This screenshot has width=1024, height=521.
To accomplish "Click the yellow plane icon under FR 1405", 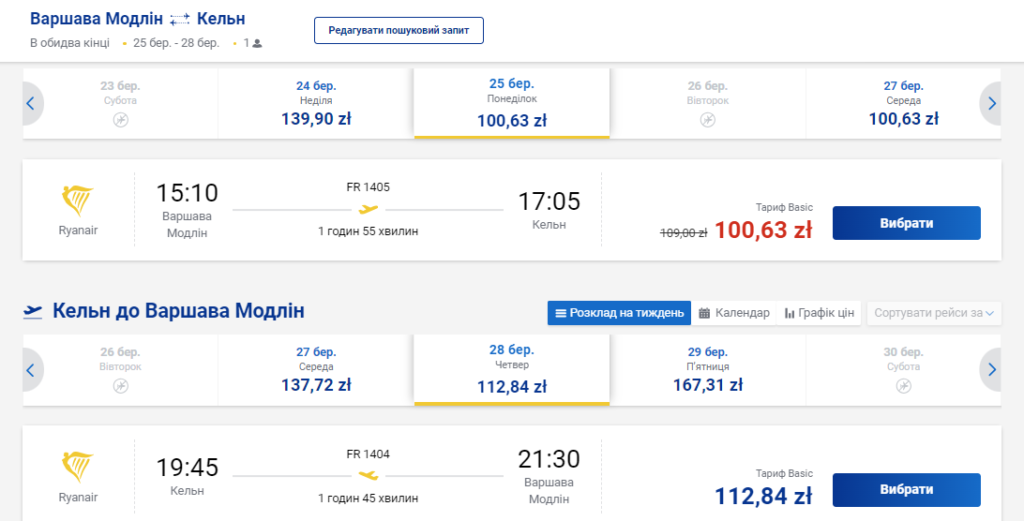I will 368,210.
